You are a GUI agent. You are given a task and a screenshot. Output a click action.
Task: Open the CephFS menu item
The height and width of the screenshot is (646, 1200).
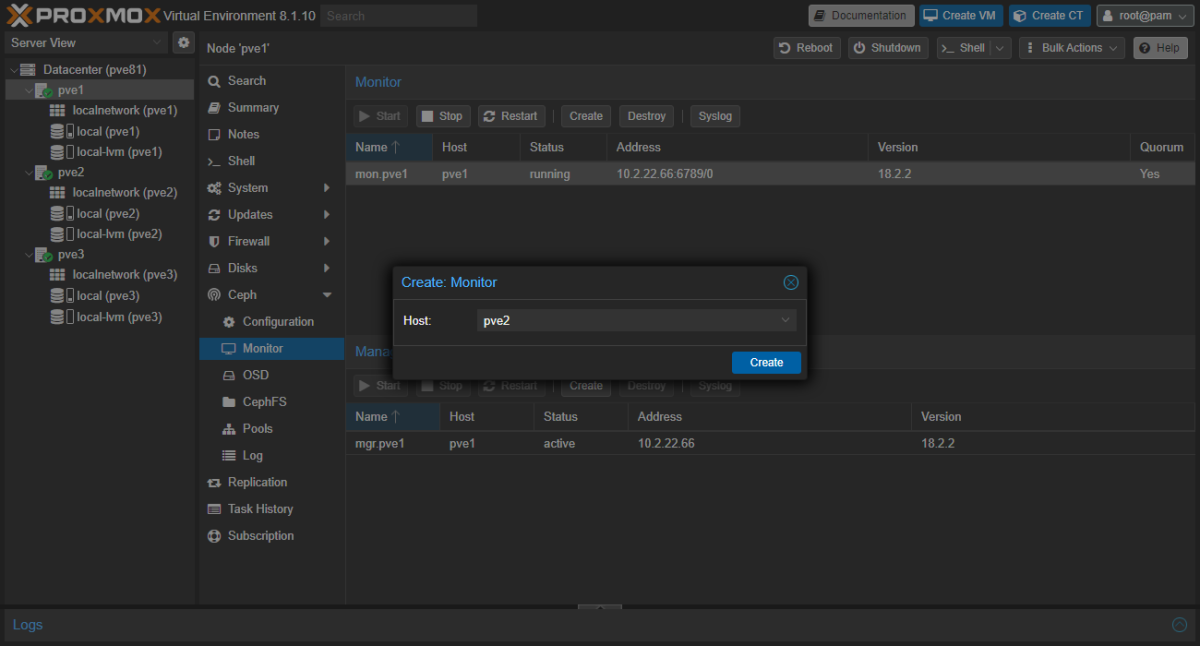(x=271, y=402)
